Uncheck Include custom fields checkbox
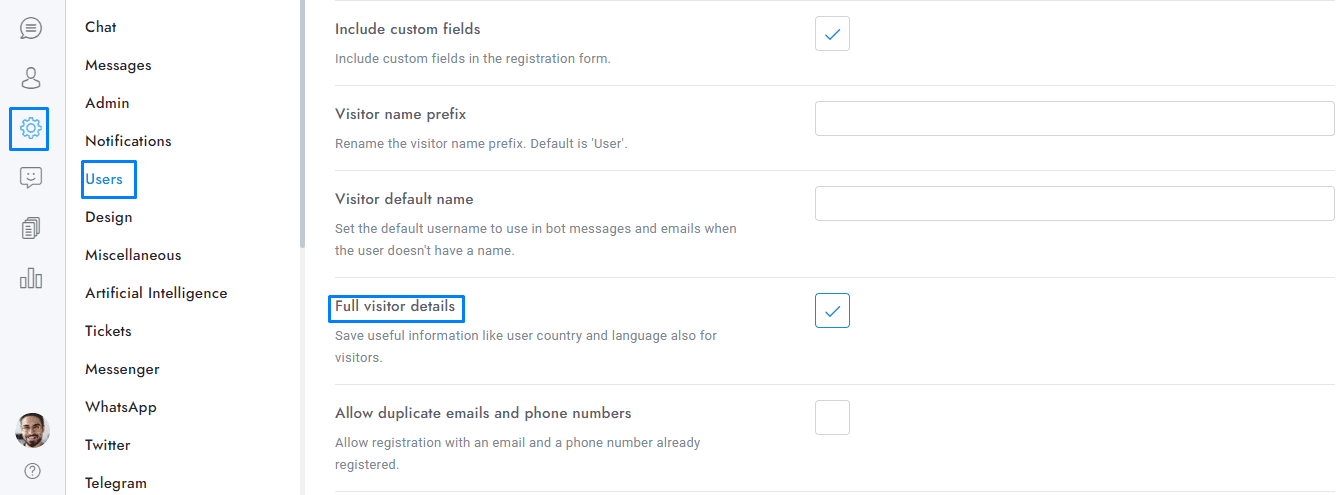Screen dimensions: 1342x495 pos(832,34)
